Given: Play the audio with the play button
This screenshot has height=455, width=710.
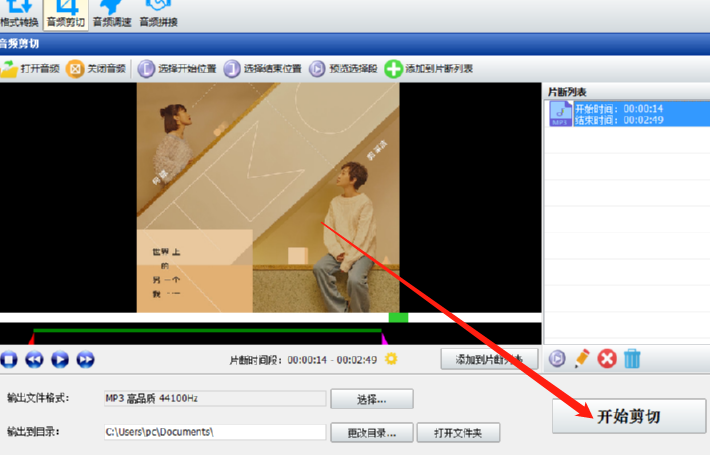Looking at the screenshot, I should coord(60,359).
